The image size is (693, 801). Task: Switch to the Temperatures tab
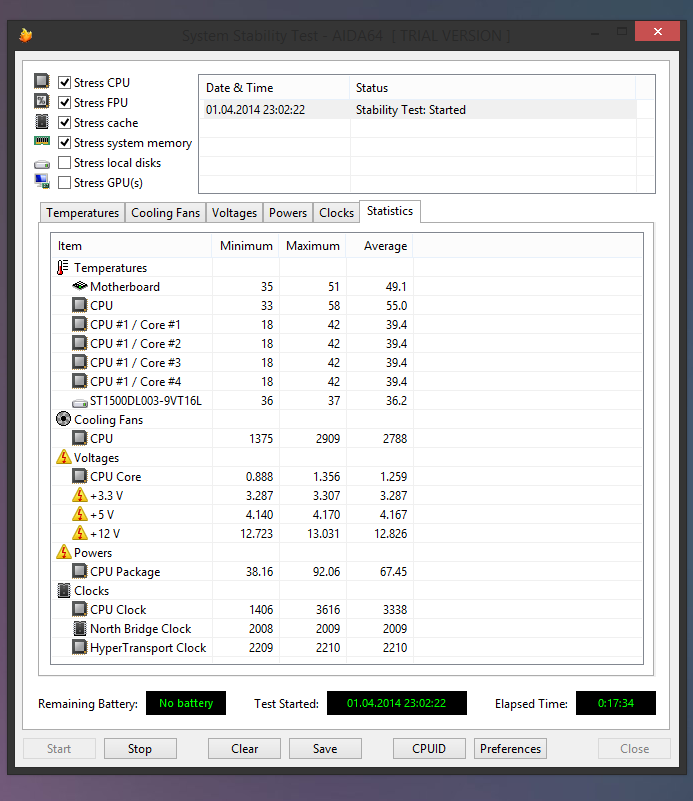[x=82, y=213]
